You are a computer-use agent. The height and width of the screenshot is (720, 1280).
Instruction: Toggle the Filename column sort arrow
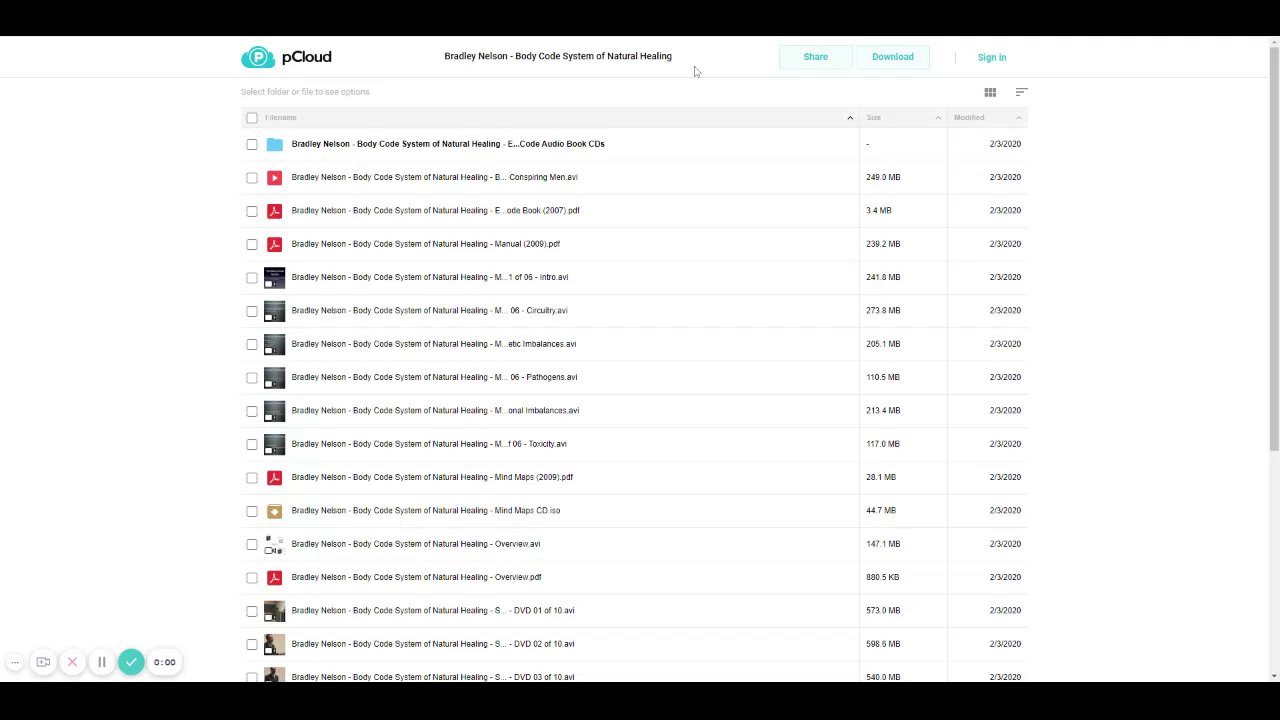click(850, 118)
